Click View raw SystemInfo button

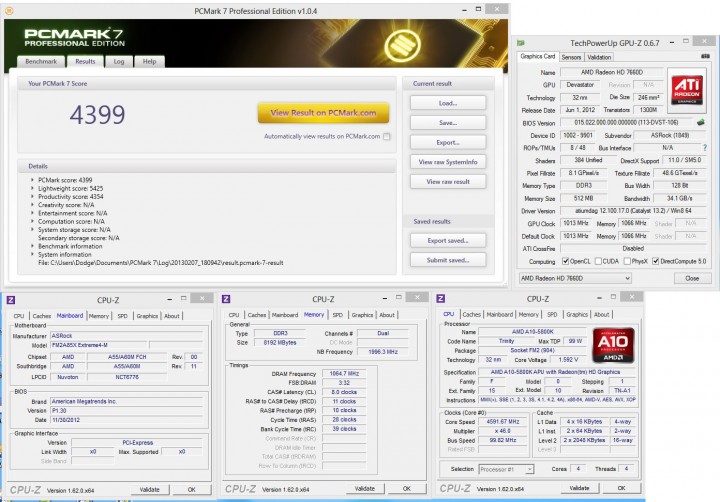448,162
